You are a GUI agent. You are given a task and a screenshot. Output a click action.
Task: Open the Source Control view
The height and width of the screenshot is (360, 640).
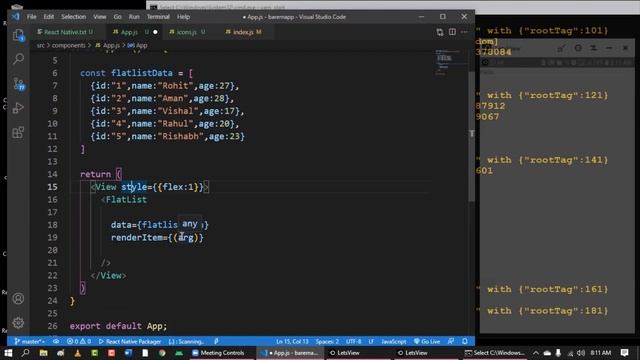pyautogui.click(x=18, y=84)
